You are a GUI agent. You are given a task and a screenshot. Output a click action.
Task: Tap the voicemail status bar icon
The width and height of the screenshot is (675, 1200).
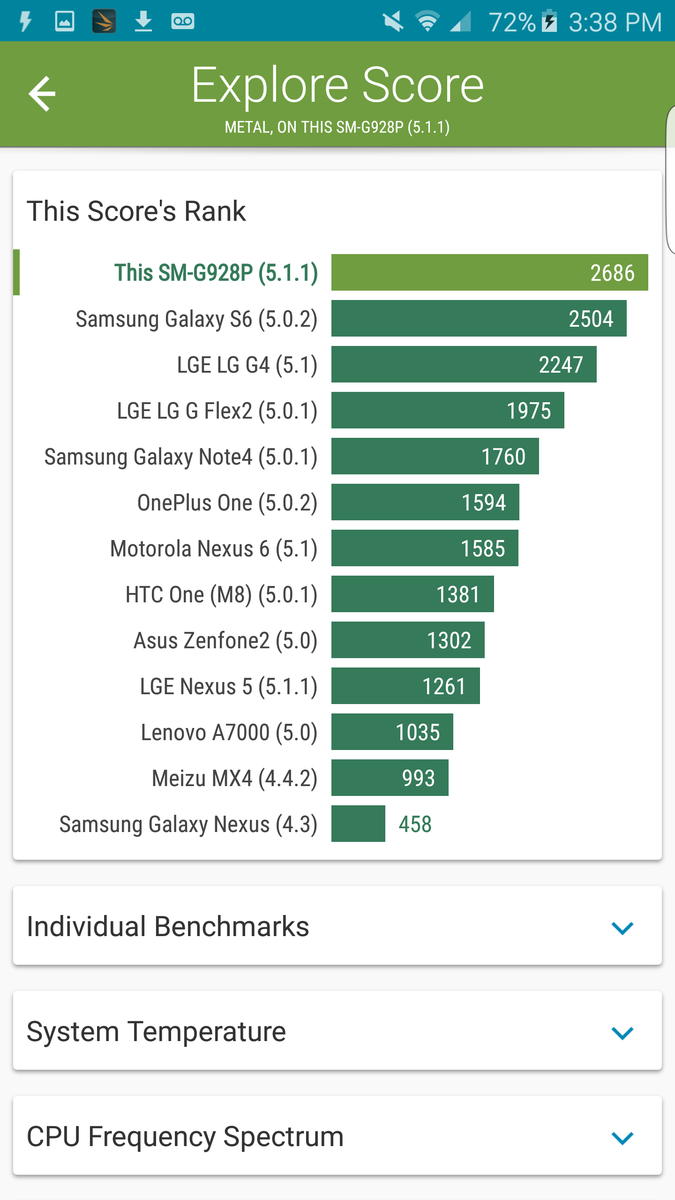pos(183,21)
